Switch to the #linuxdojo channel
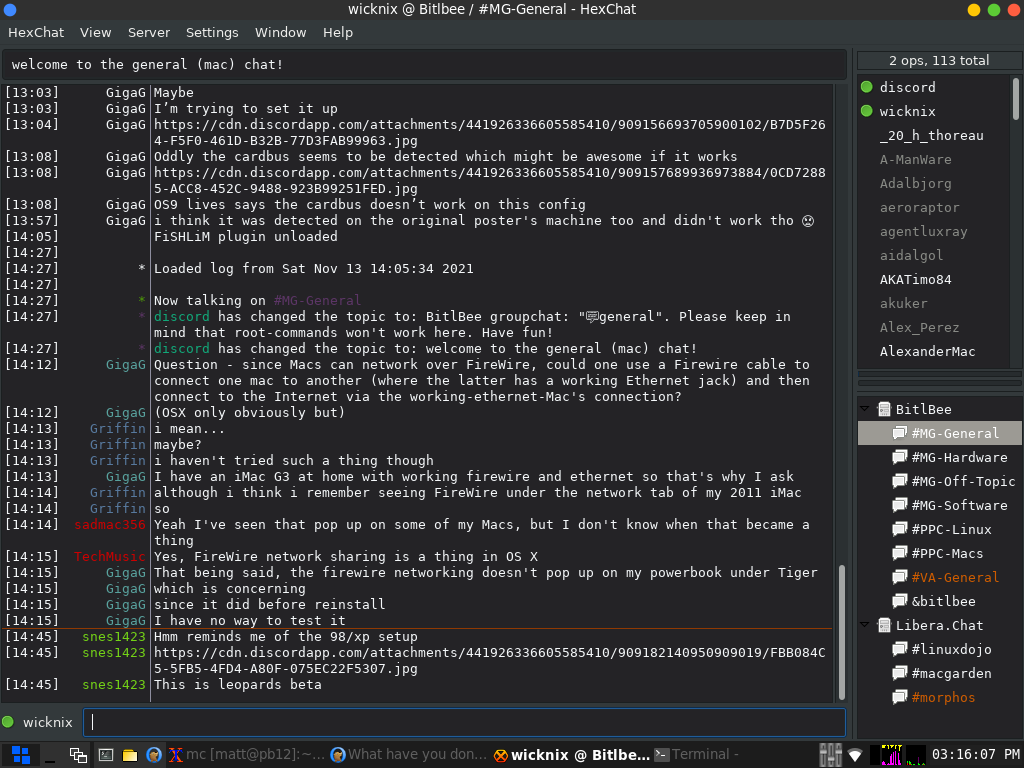1024x768 pixels. (952, 650)
